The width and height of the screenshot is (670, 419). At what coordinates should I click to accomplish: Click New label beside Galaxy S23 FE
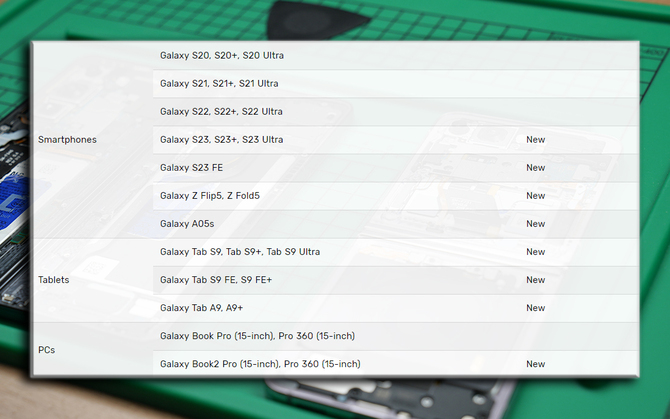535,168
